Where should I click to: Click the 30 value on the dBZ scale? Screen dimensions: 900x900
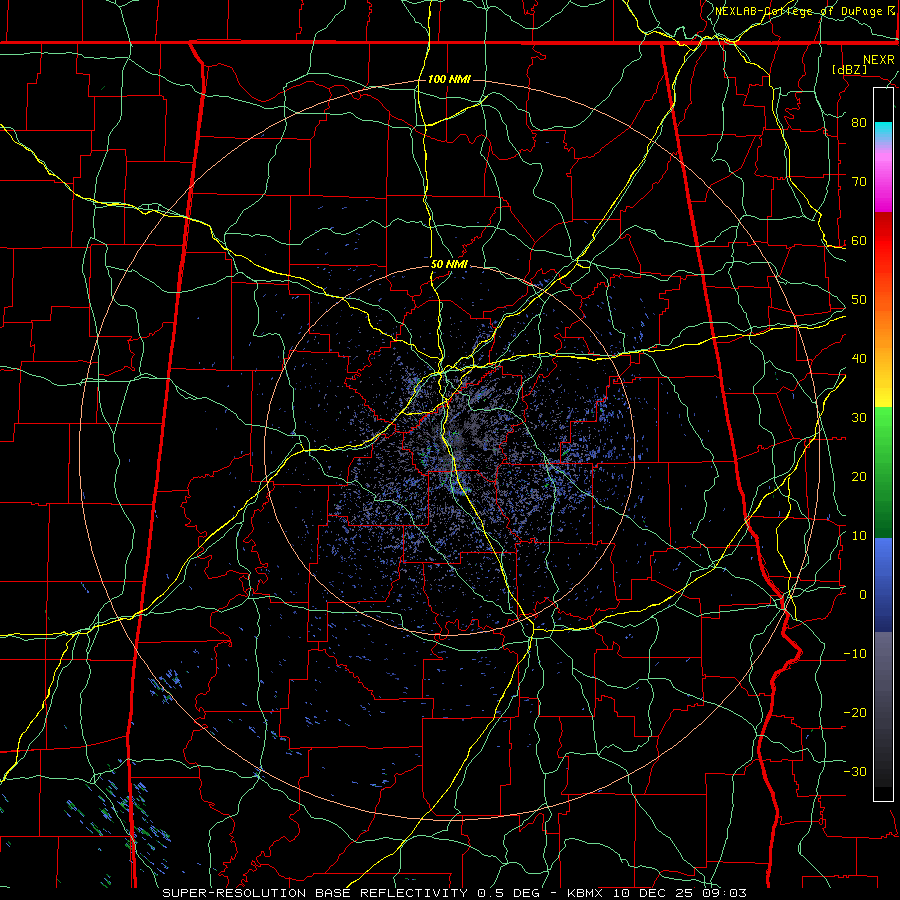(x=859, y=417)
